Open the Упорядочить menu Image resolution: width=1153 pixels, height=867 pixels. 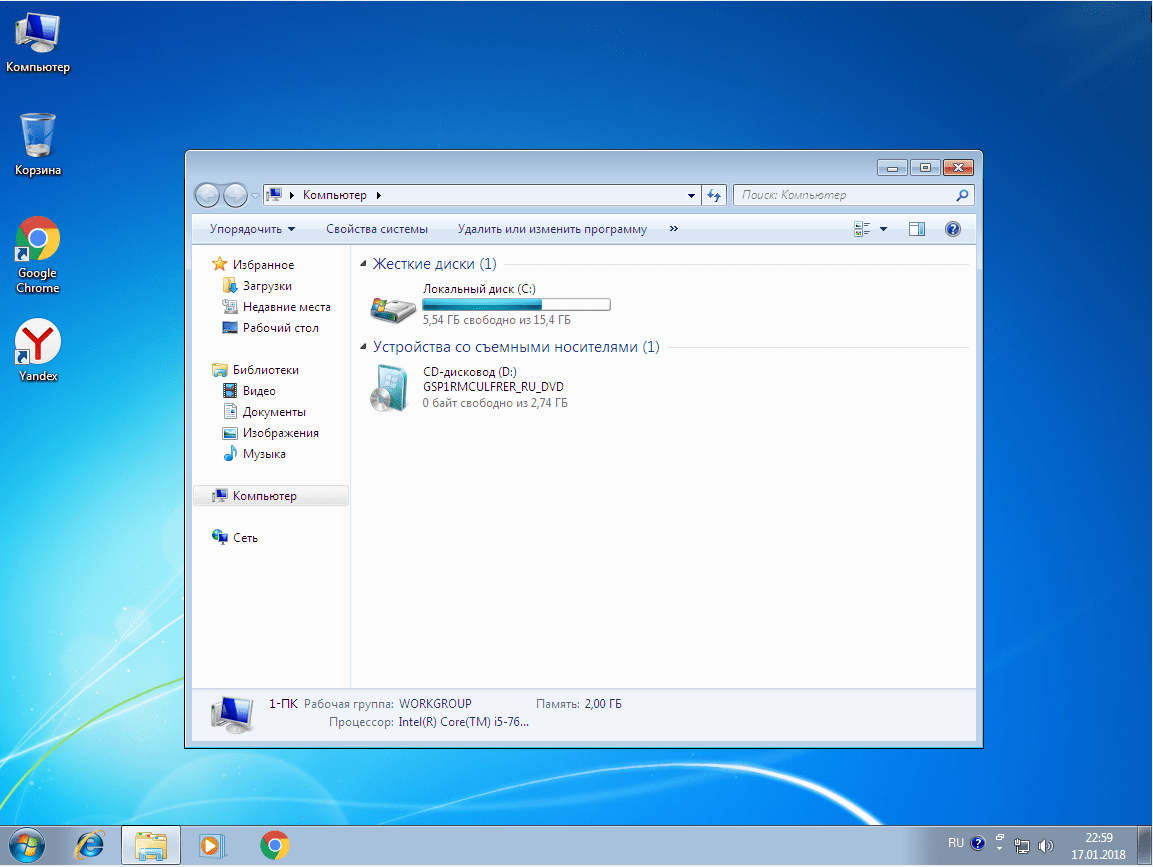click(x=252, y=229)
